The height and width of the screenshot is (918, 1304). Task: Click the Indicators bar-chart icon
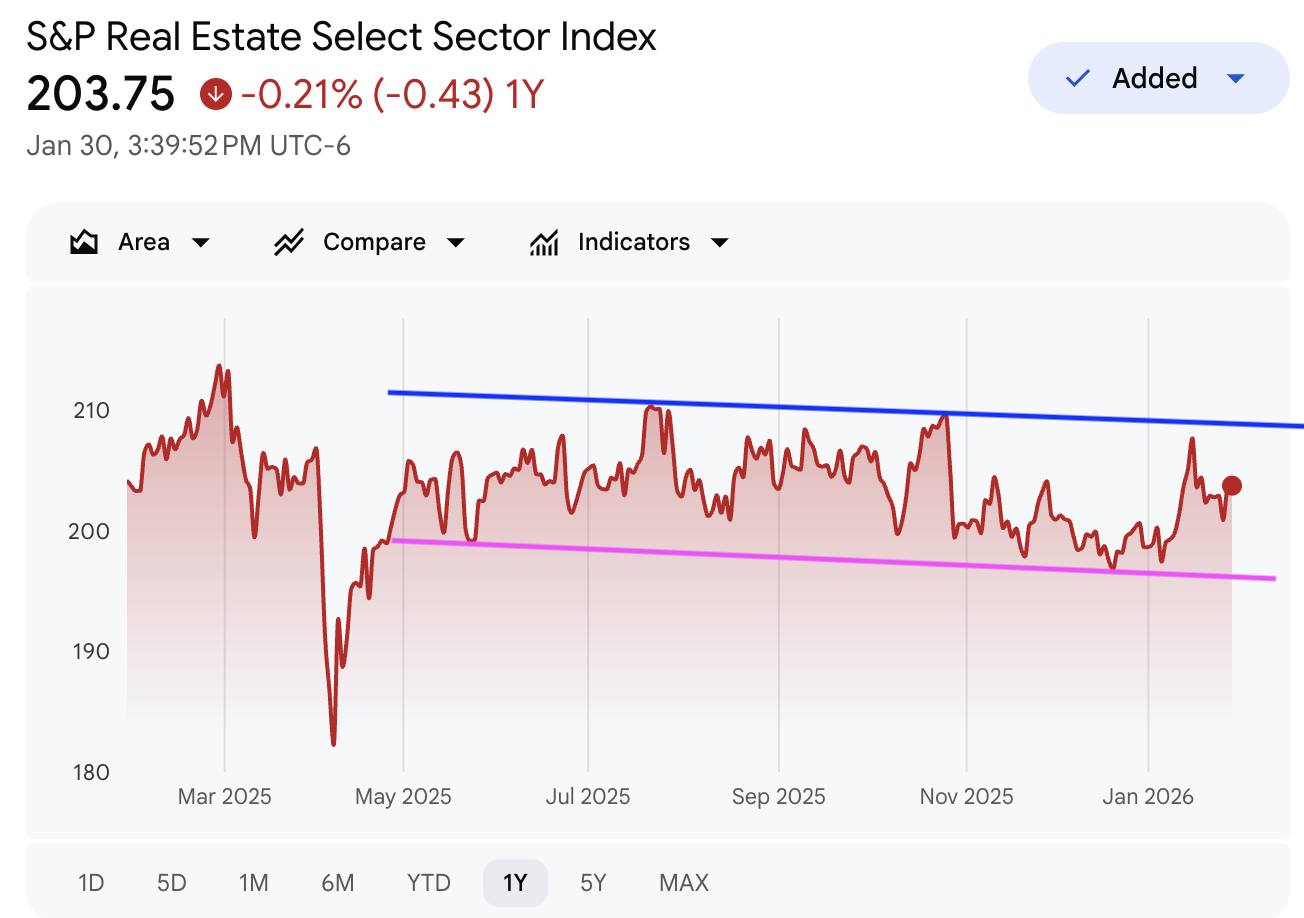tap(544, 242)
